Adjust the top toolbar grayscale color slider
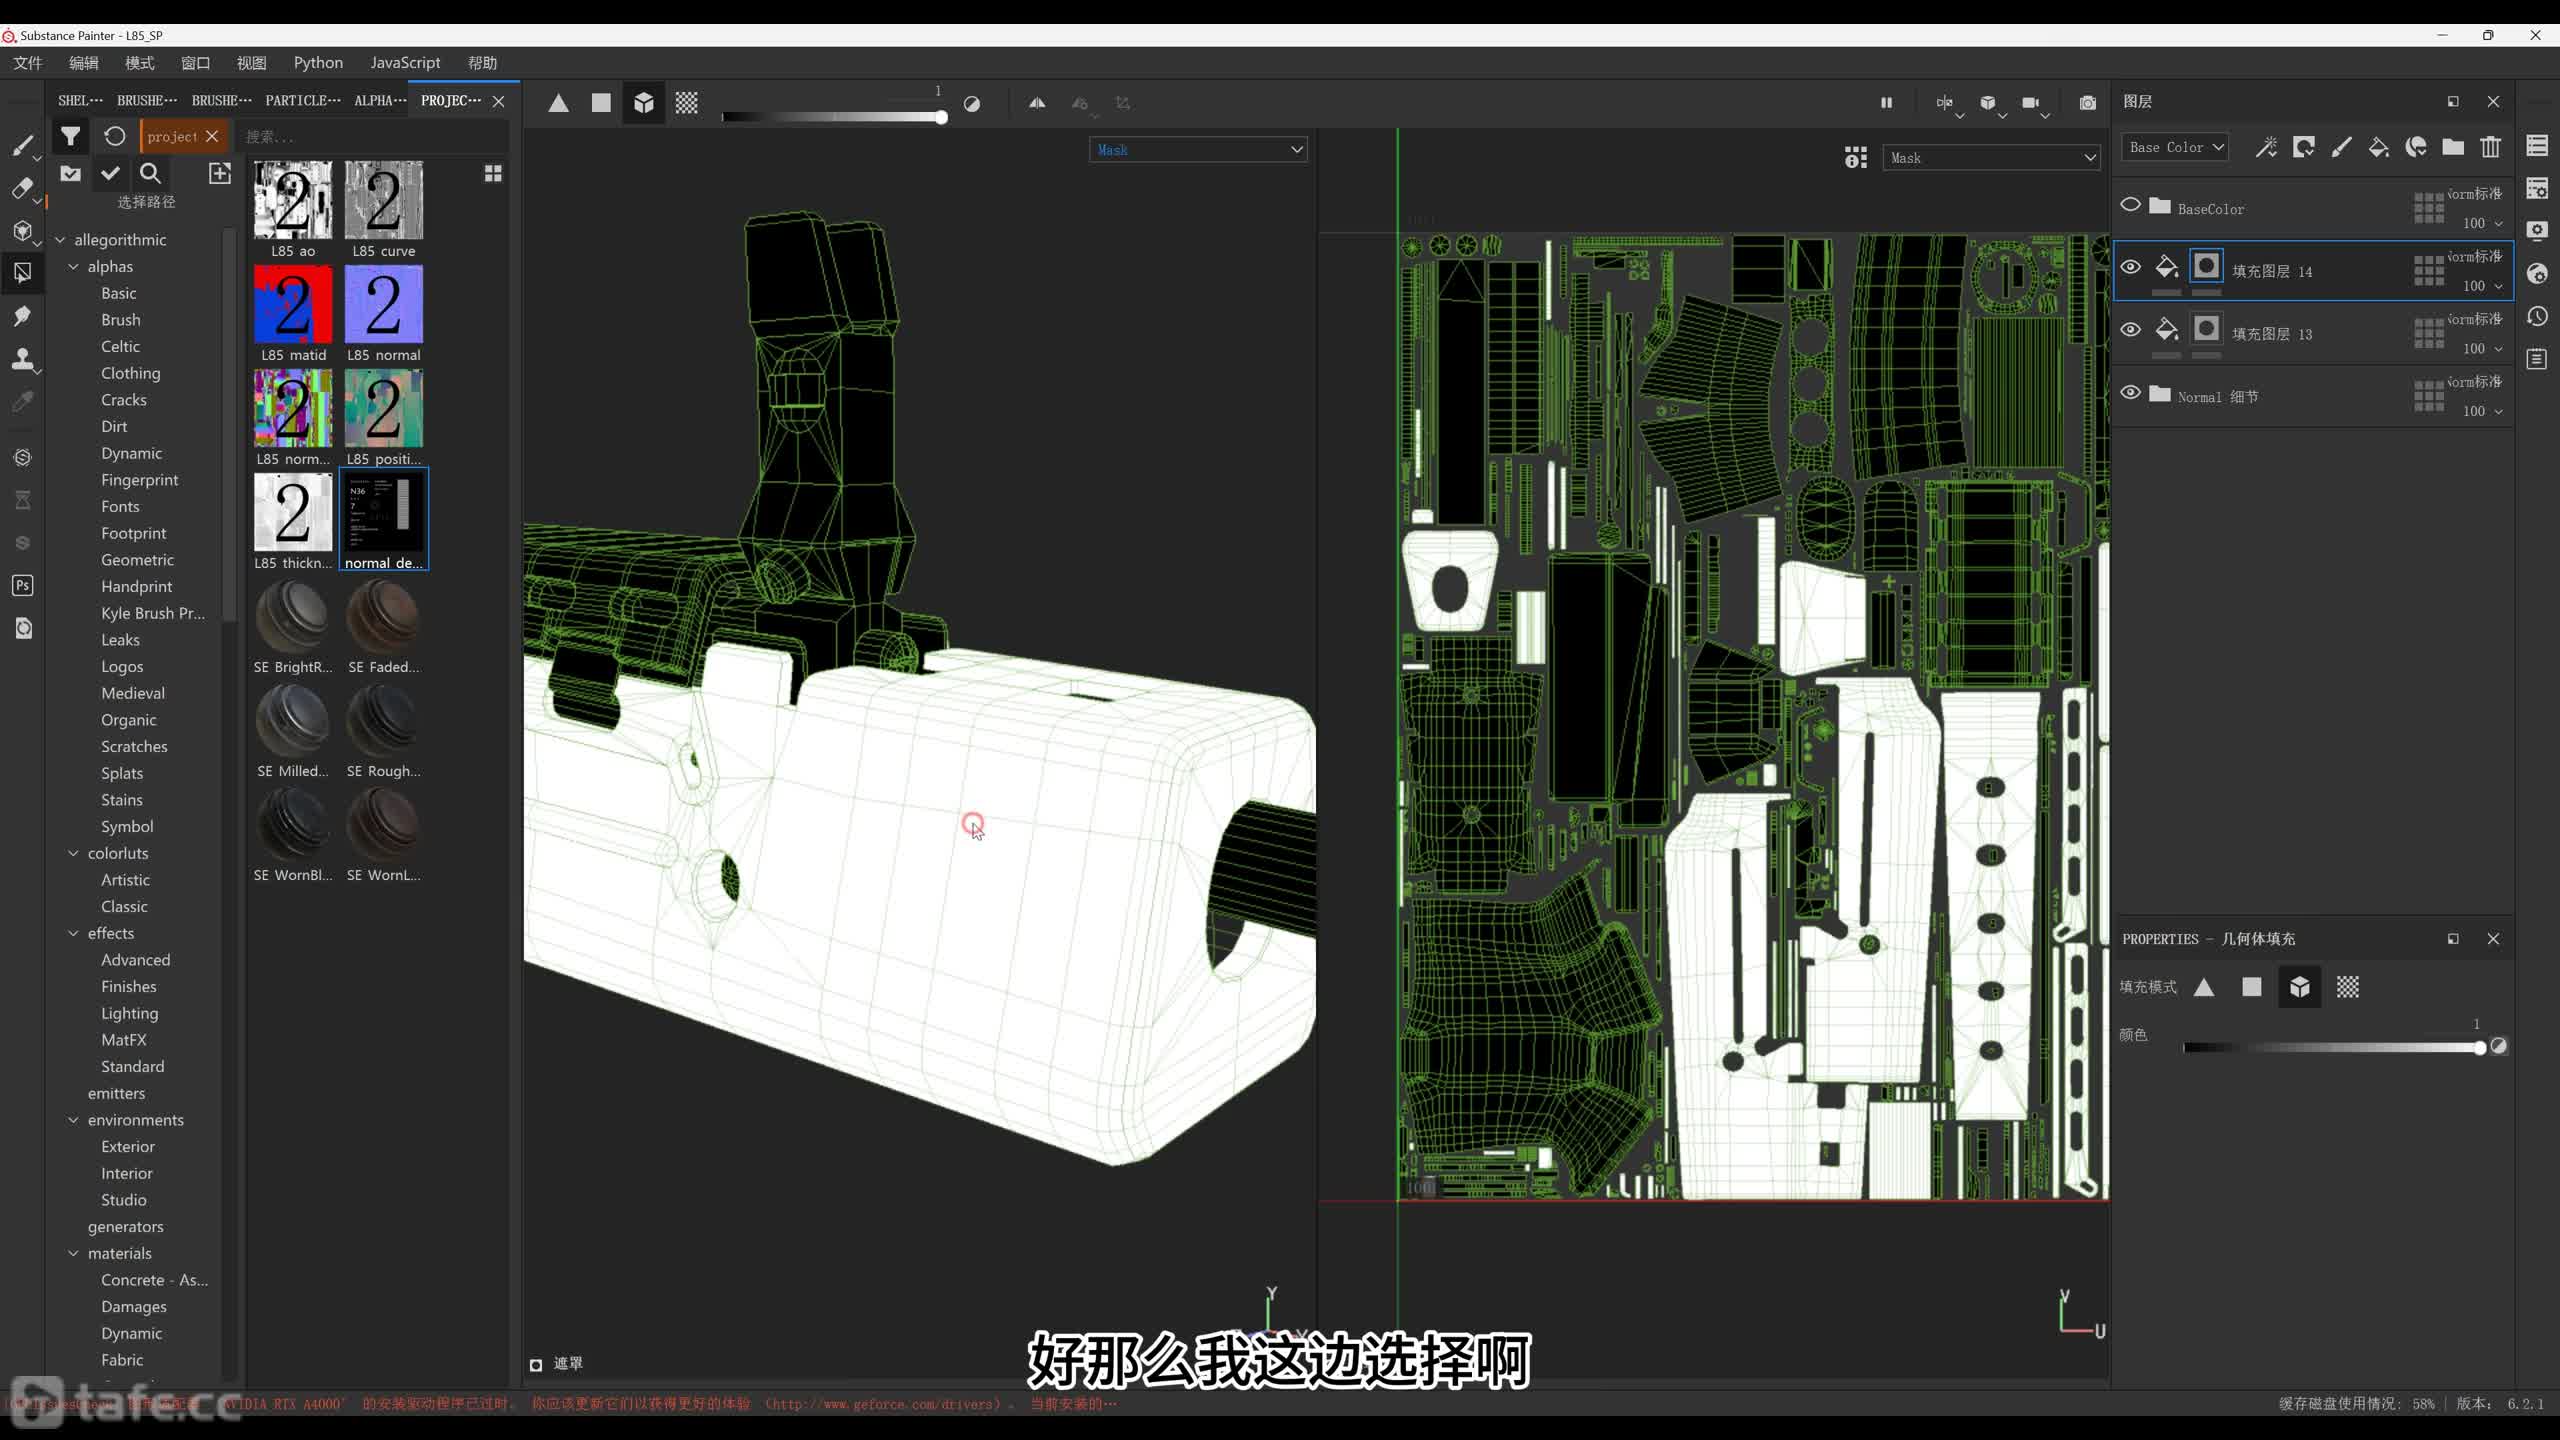 pyautogui.click(x=834, y=118)
